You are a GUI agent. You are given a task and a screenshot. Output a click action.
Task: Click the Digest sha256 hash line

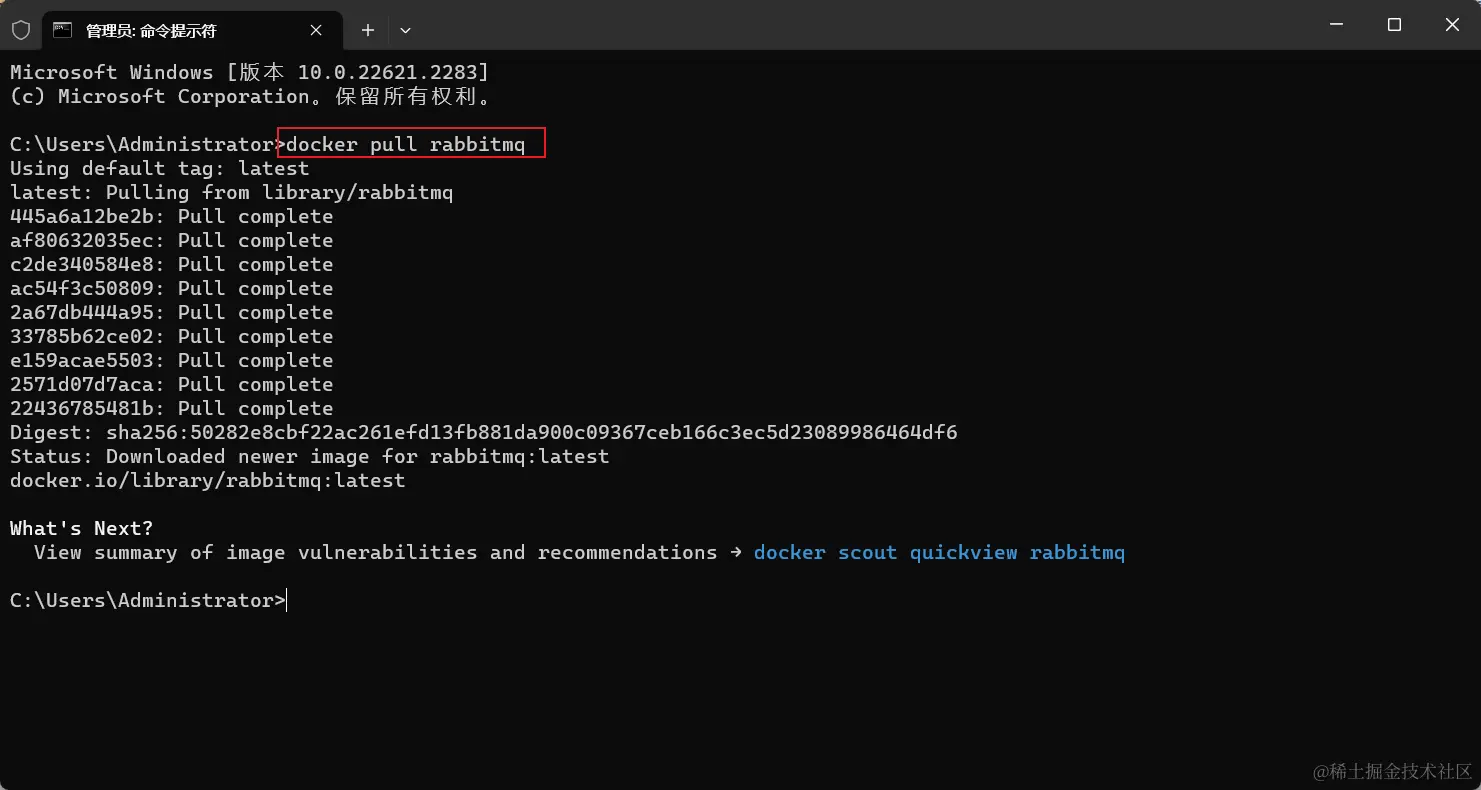point(484,432)
